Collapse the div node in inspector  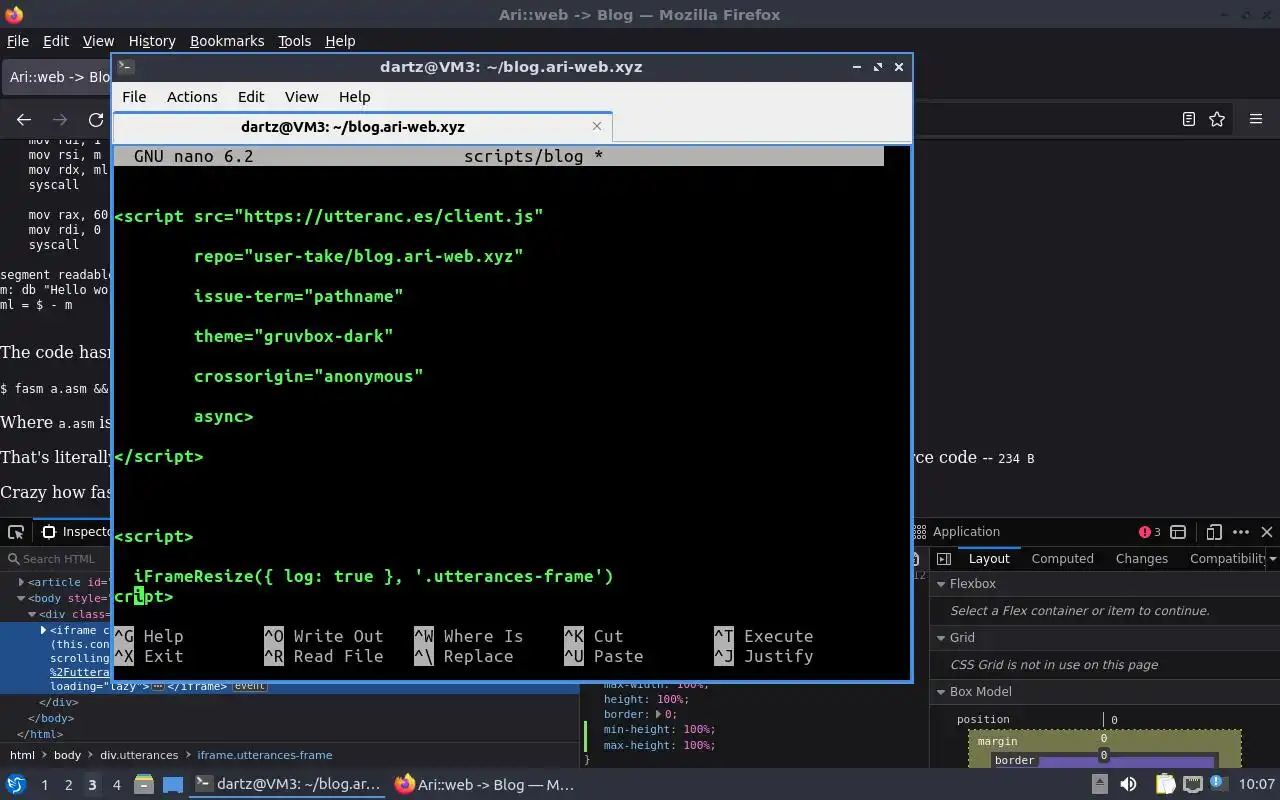(32, 614)
